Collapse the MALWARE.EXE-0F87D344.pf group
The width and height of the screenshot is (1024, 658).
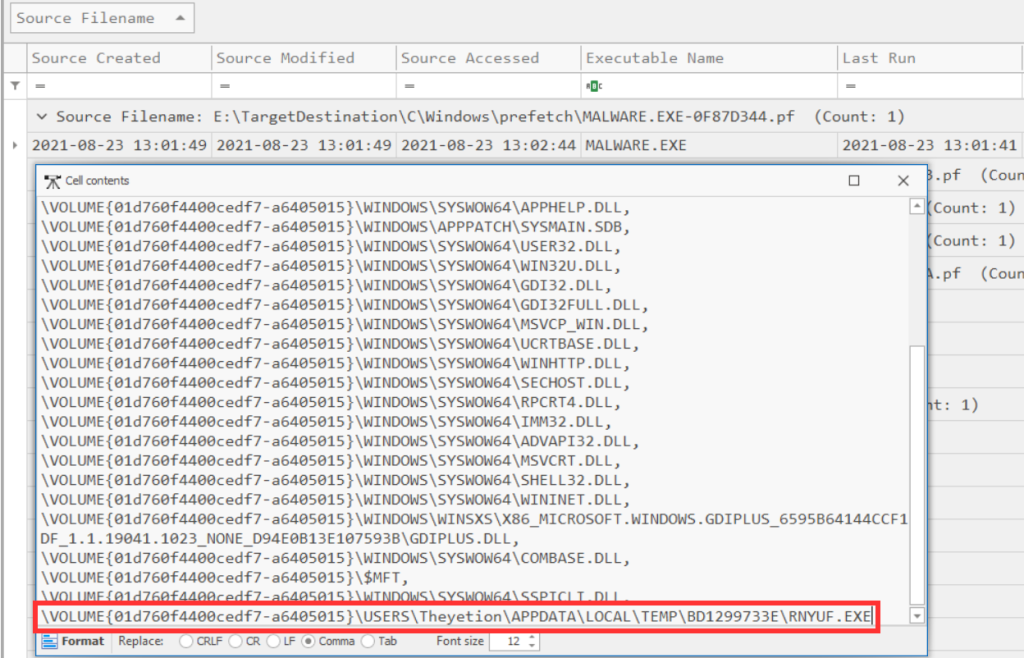(x=42, y=117)
